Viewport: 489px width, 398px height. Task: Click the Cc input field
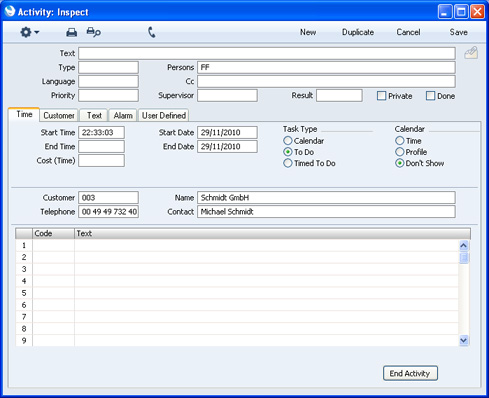point(326,81)
